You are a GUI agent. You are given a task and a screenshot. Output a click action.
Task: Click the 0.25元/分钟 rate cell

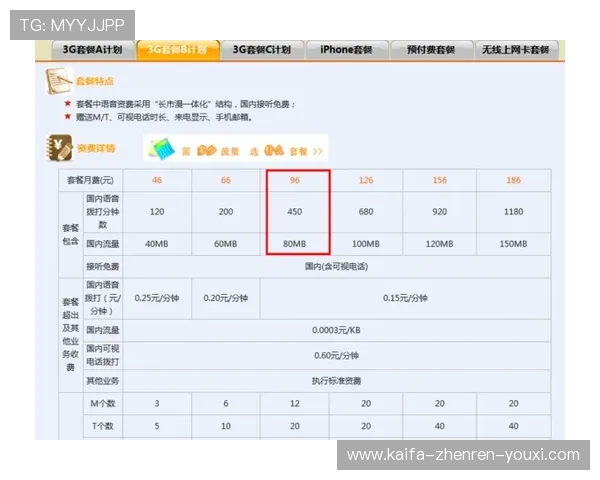tap(157, 299)
